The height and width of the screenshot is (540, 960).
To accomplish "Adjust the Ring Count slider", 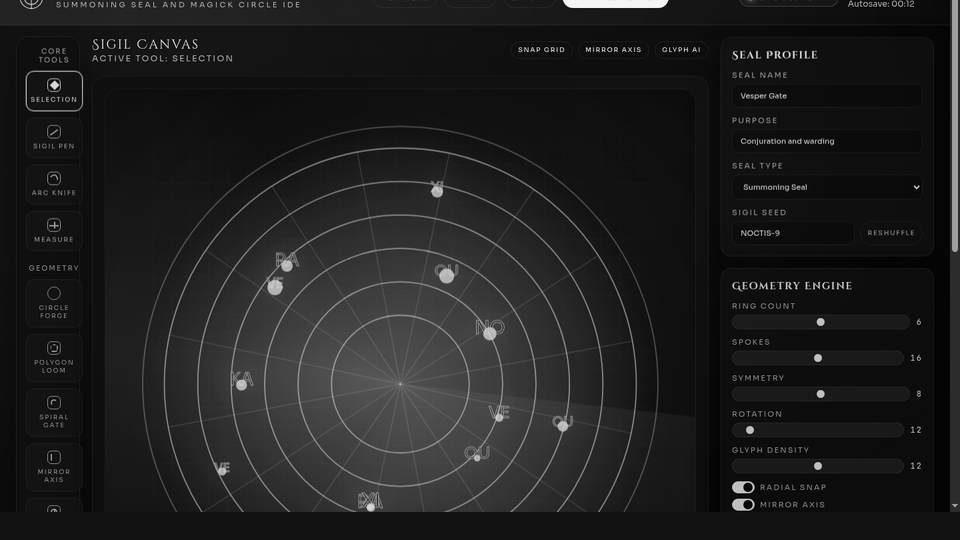I will (820, 322).
